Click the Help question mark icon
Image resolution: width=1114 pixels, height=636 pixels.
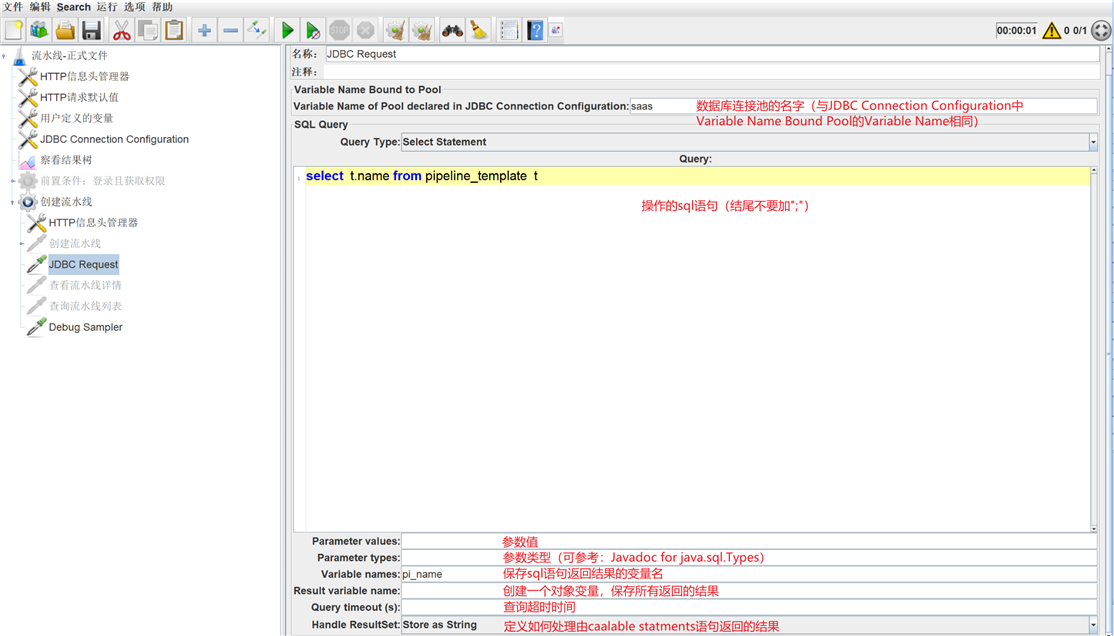[535, 31]
